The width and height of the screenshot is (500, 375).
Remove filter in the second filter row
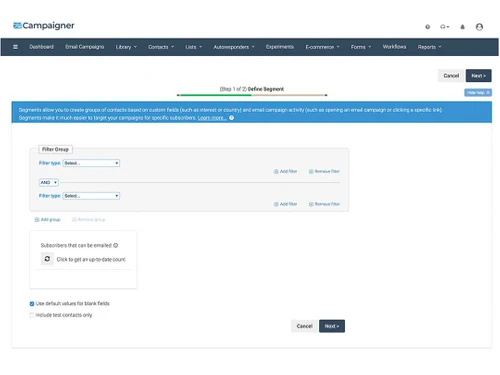(324, 204)
